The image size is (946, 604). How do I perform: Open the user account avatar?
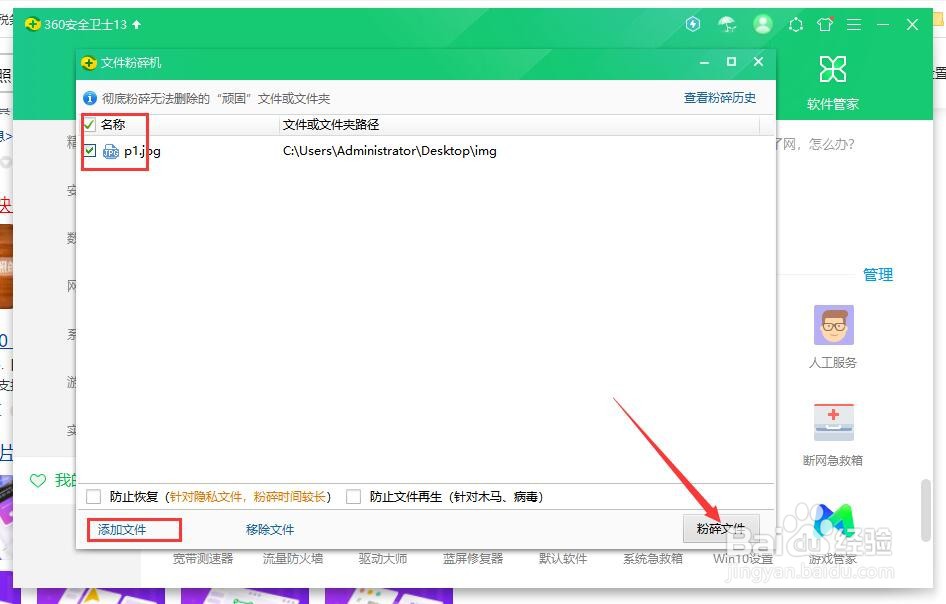point(763,24)
